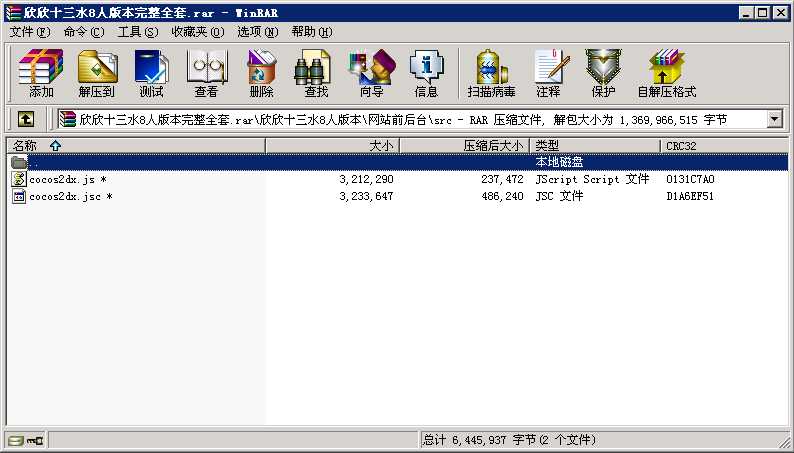The image size is (794, 453).
Task: Open the Help (帮助) menu
Action: pos(312,32)
